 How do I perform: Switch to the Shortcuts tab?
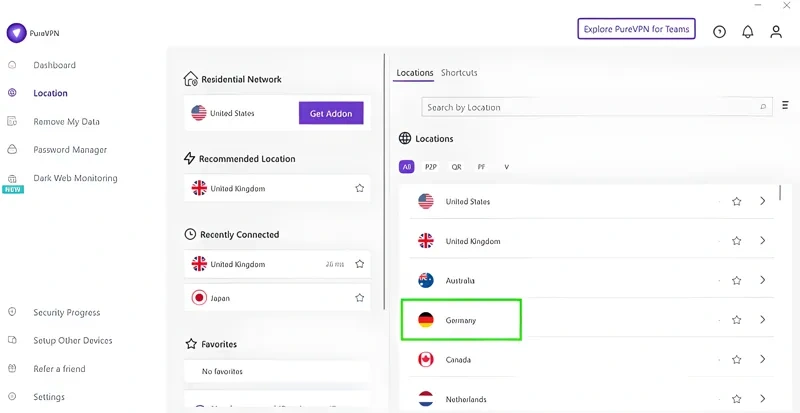coord(459,72)
